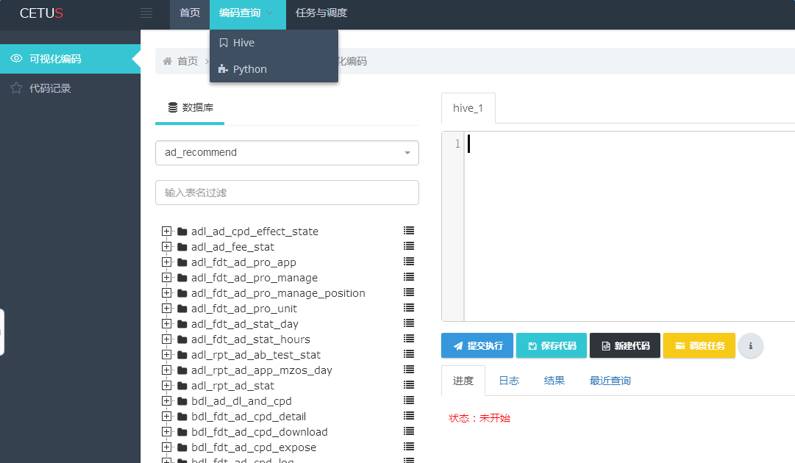The width and height of the screenshot is (795, 463).
Task: Click the list icon for bdl_ad_dl_and_cpd
Action: (409, 400)
